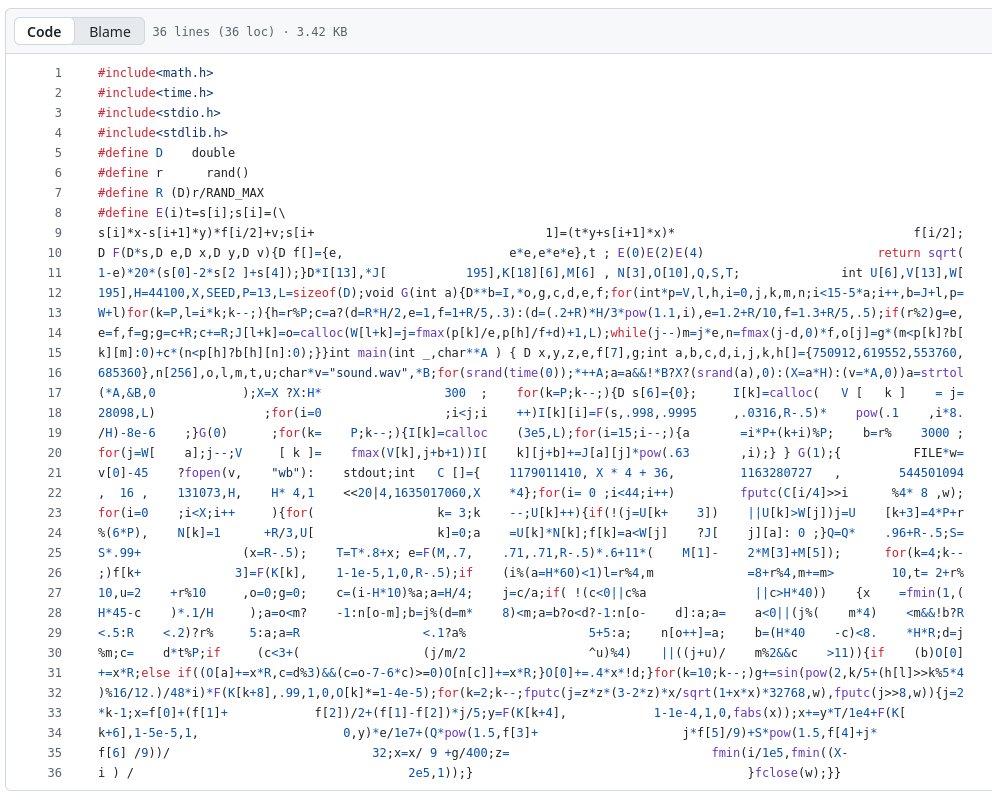Select line number 15

(x=55, y=353)
